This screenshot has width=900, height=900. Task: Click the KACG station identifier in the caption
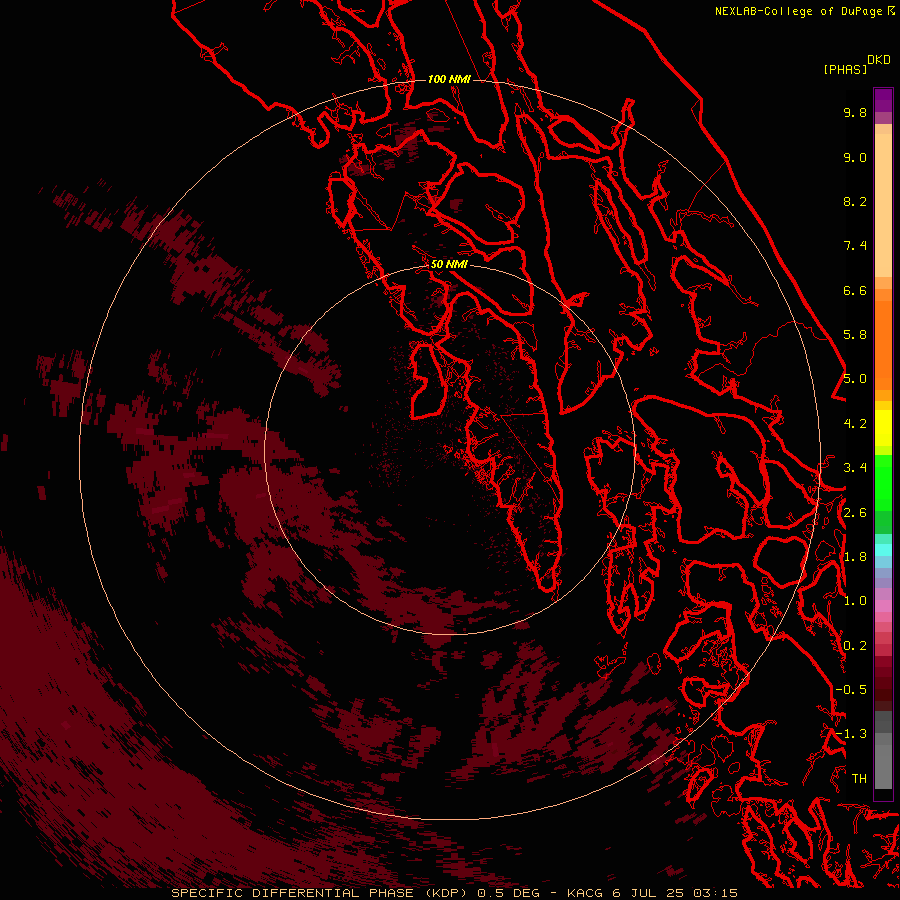tap(584, 893)
